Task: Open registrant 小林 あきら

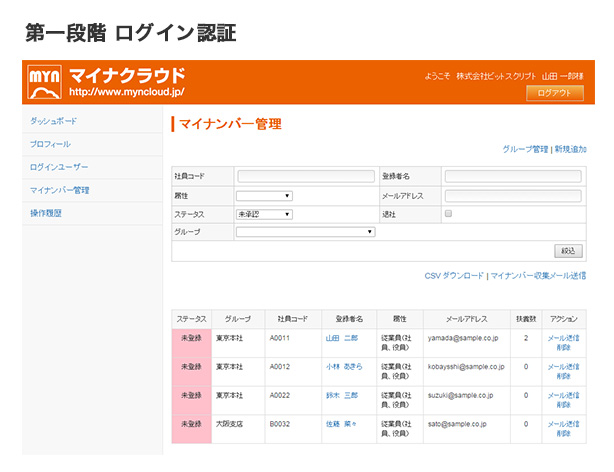Action: [344, 367]
